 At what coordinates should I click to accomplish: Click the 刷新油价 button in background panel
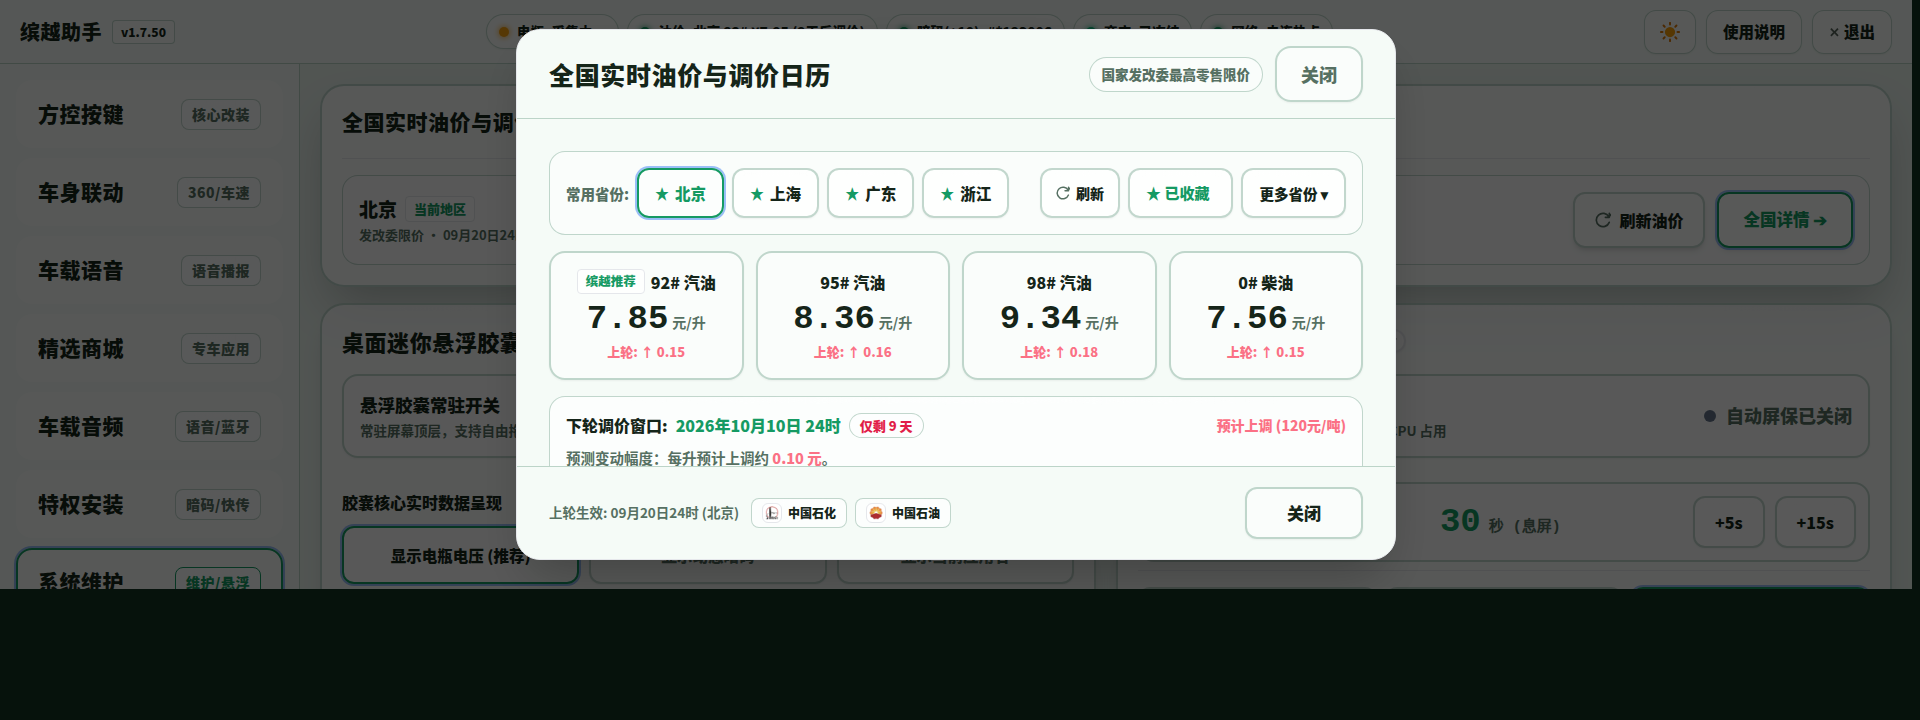1638,220
